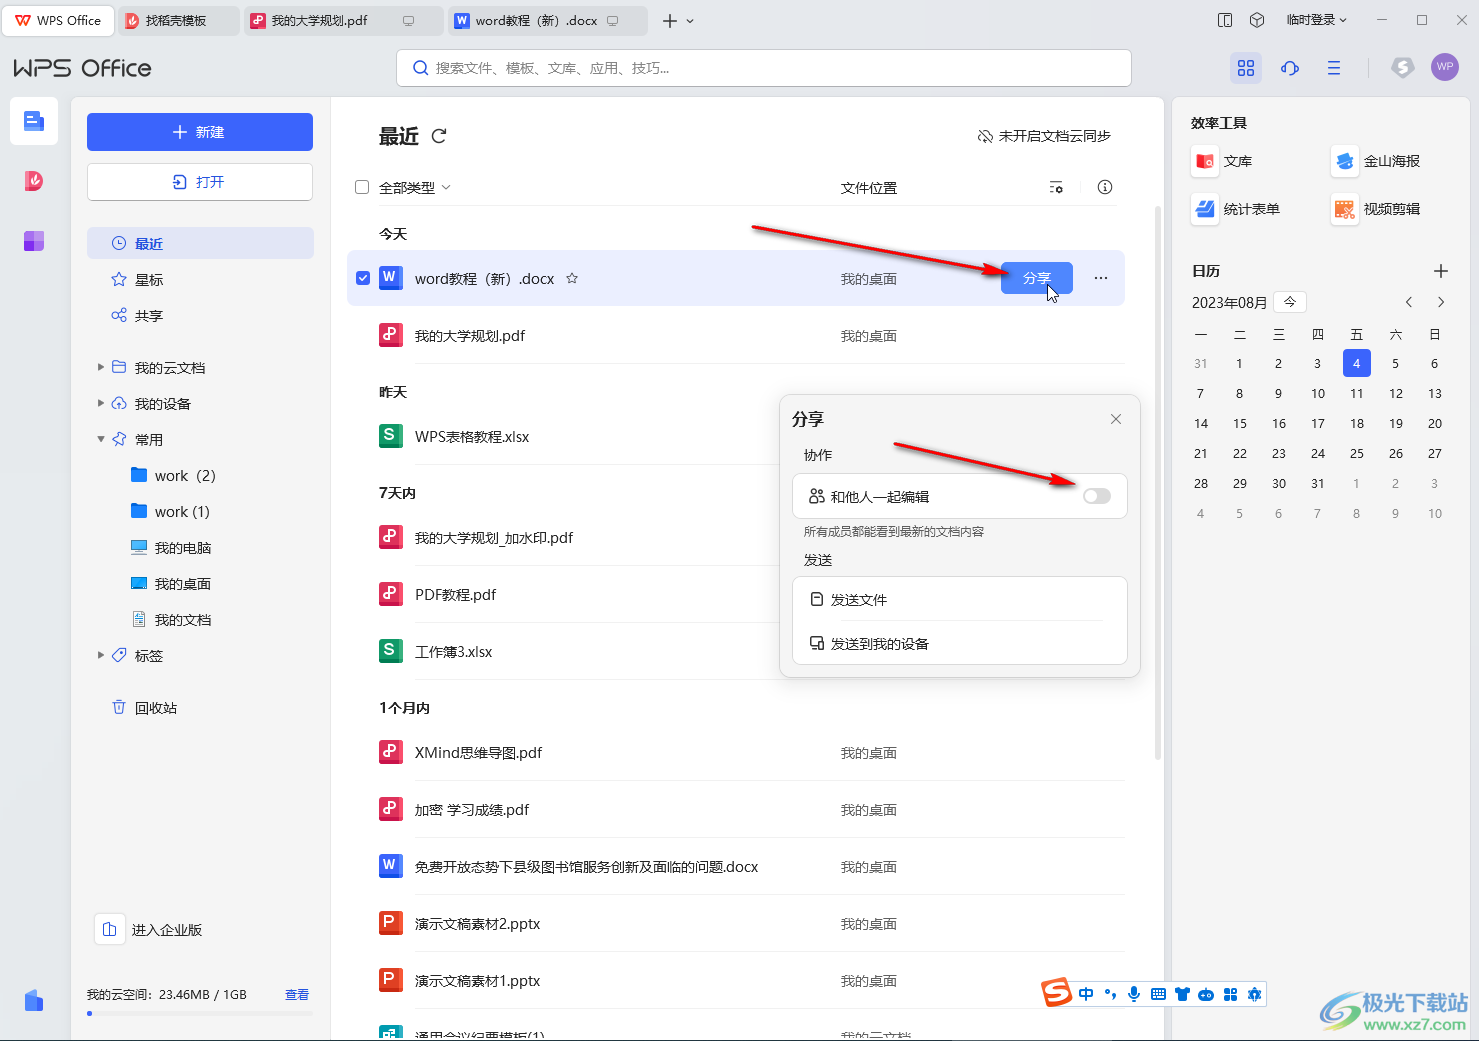Switch to the WPS Office home tab
Viewport: 1479px width, 1041px height.
[59, 21]
